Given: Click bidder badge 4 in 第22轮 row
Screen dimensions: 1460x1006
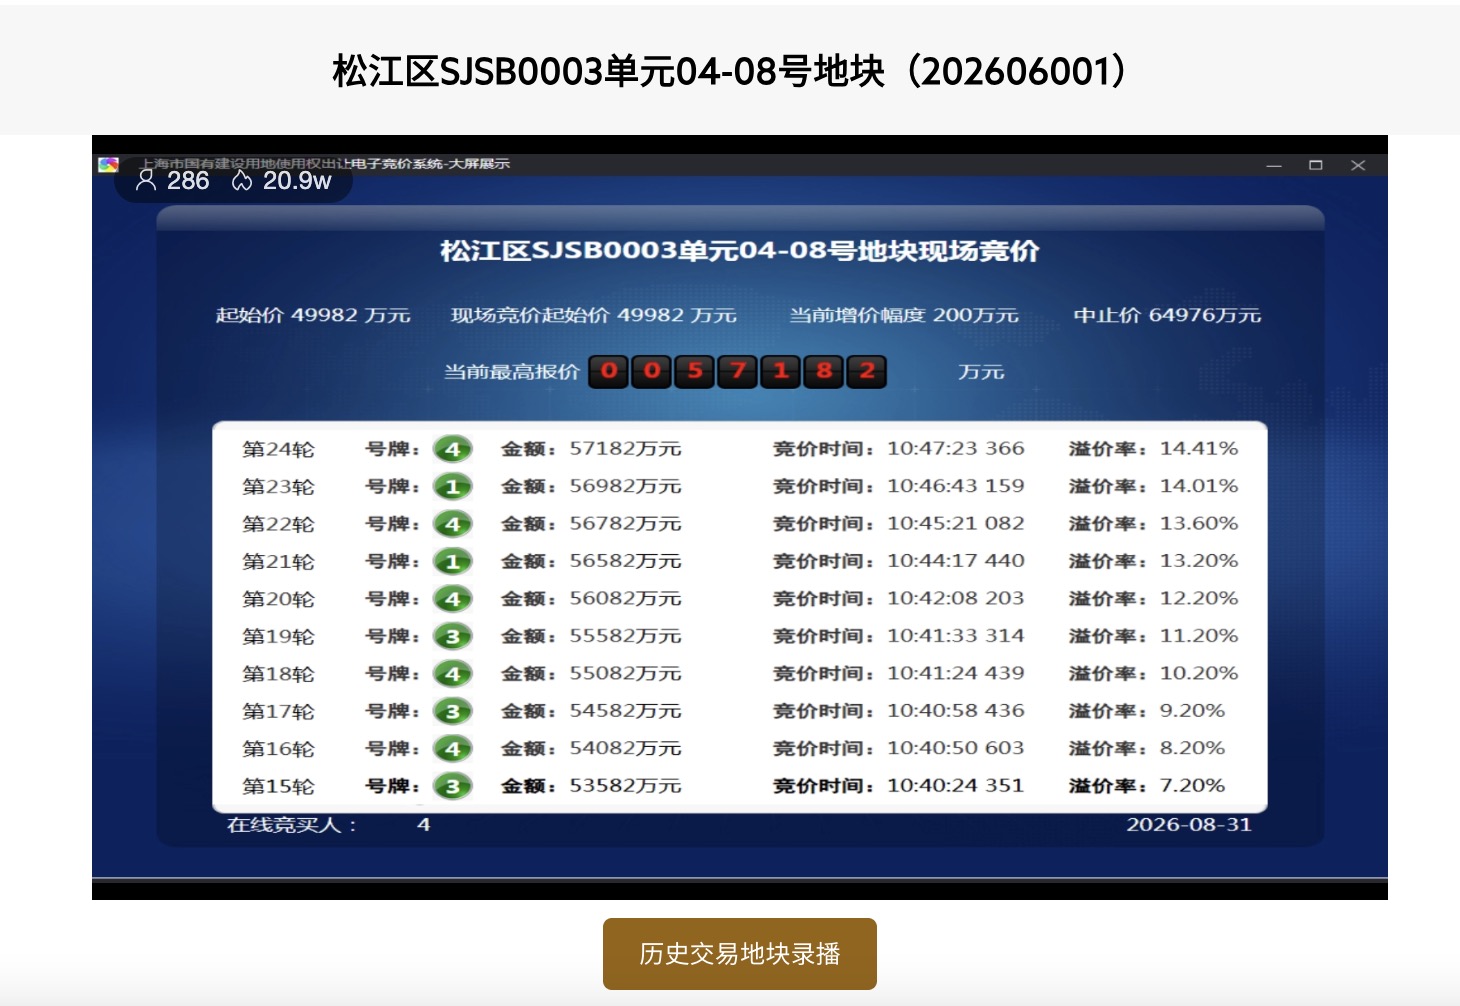Looking at the screenshot, I should 452,524.
